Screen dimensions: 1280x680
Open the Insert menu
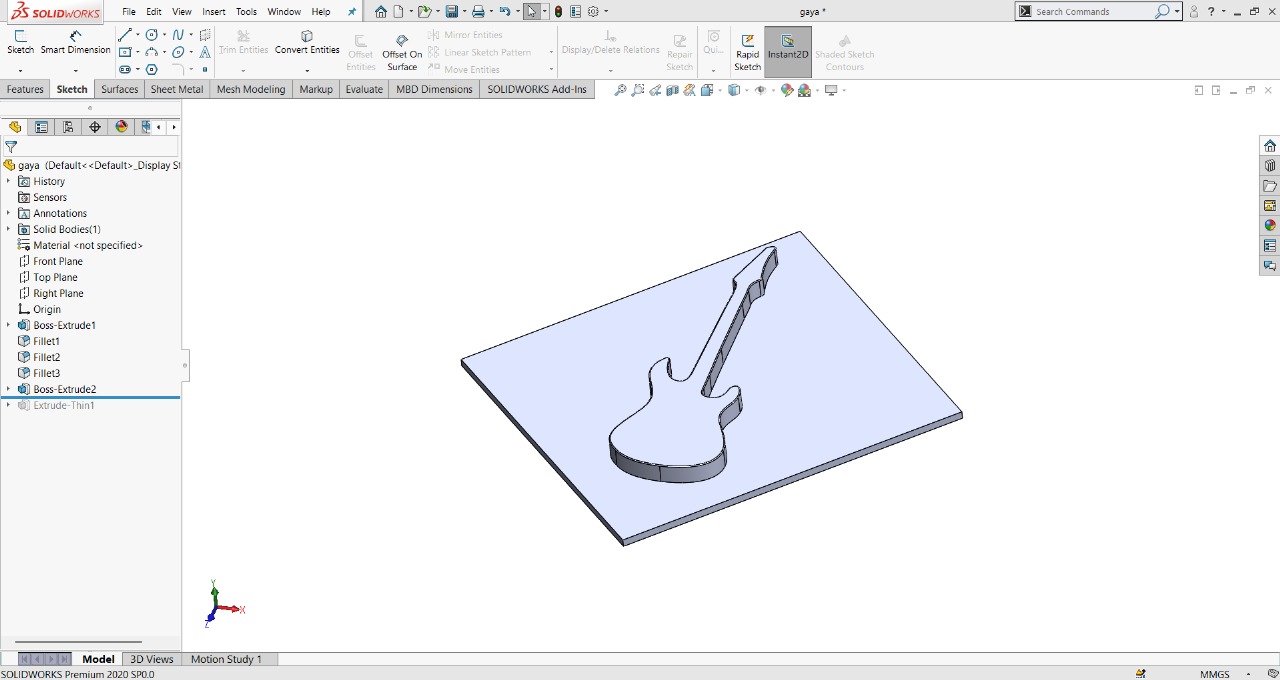click(214, 12)
